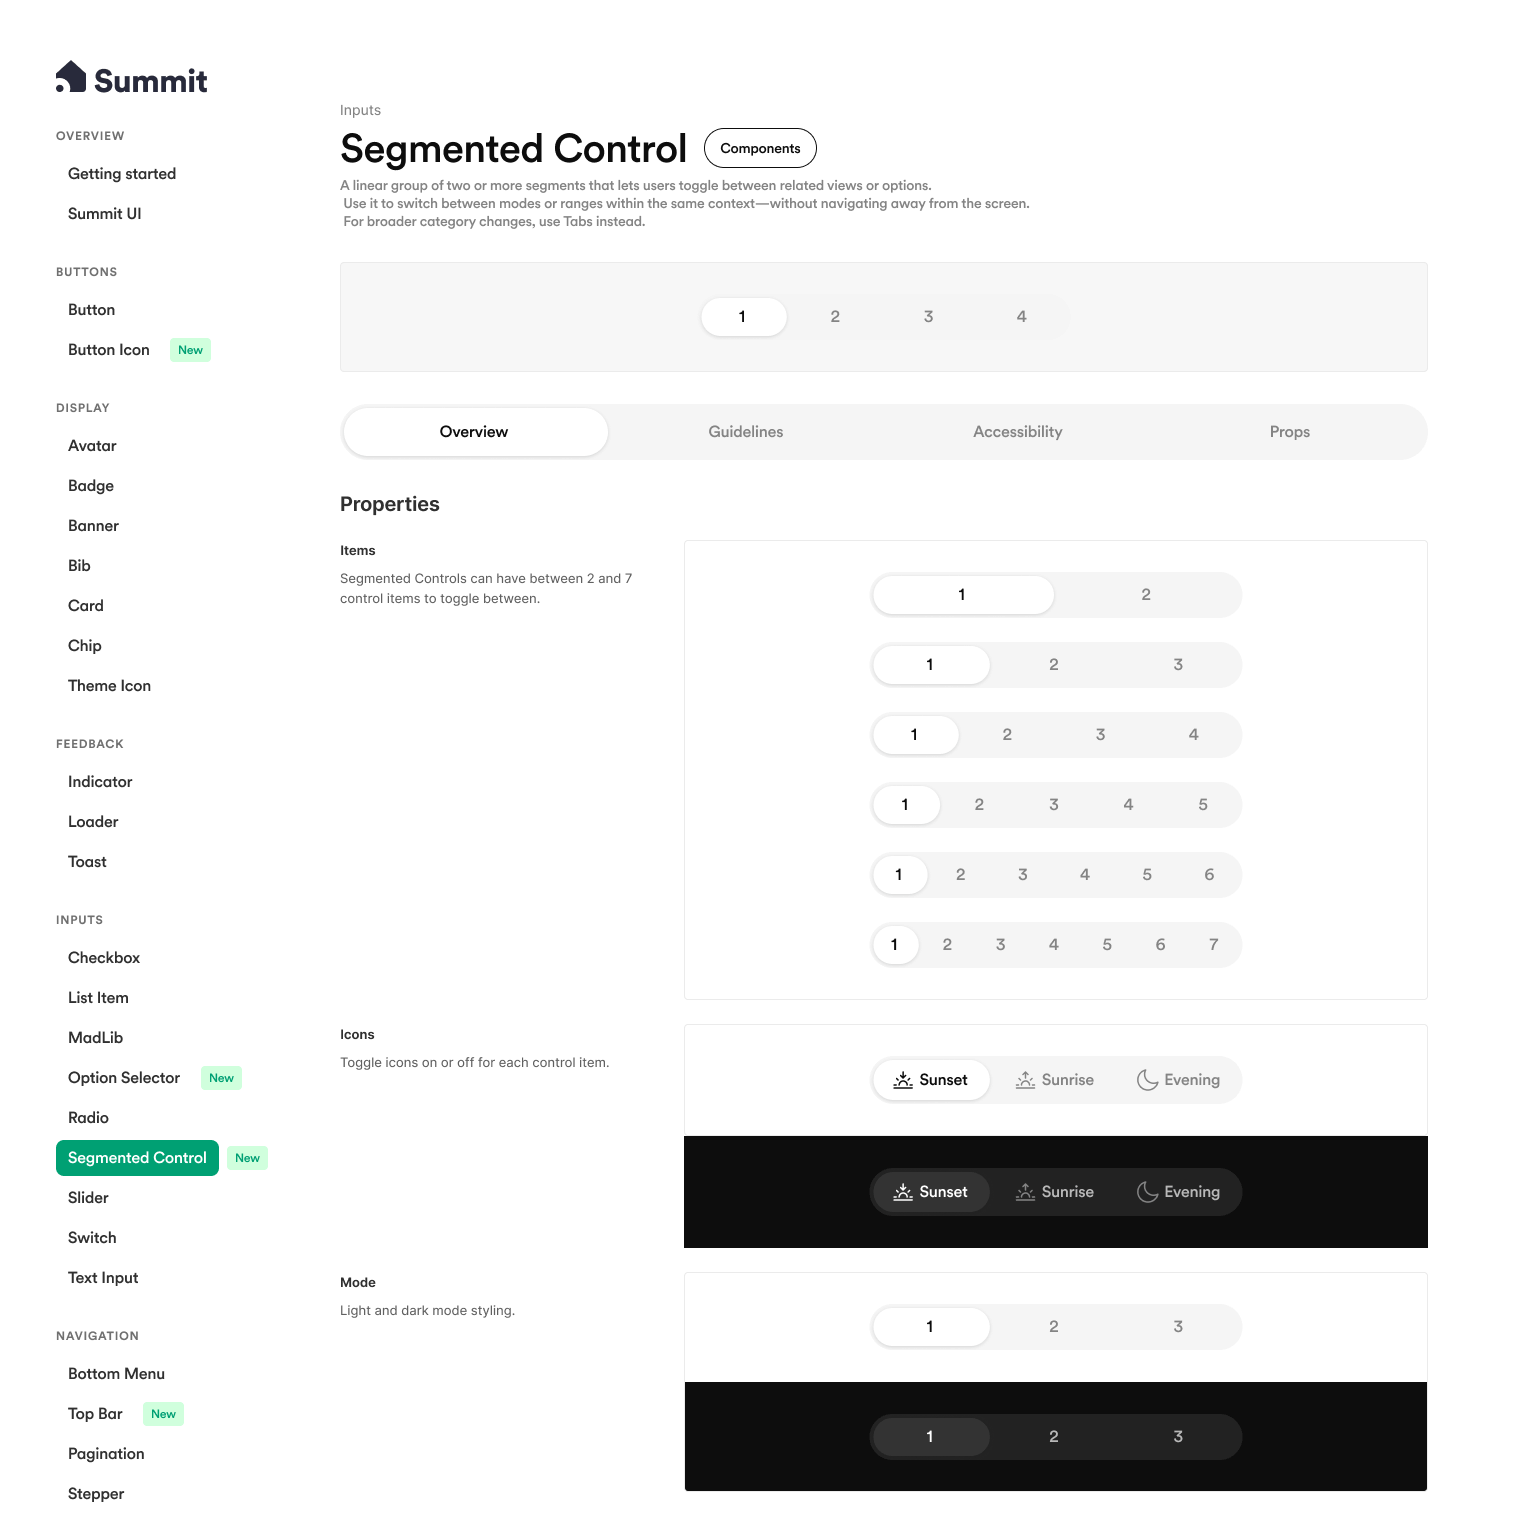This screenshot has height=1526, width=1528.
Task: Click the sunrise icon in the dark example
Action: click(x=1025, y=1192)
